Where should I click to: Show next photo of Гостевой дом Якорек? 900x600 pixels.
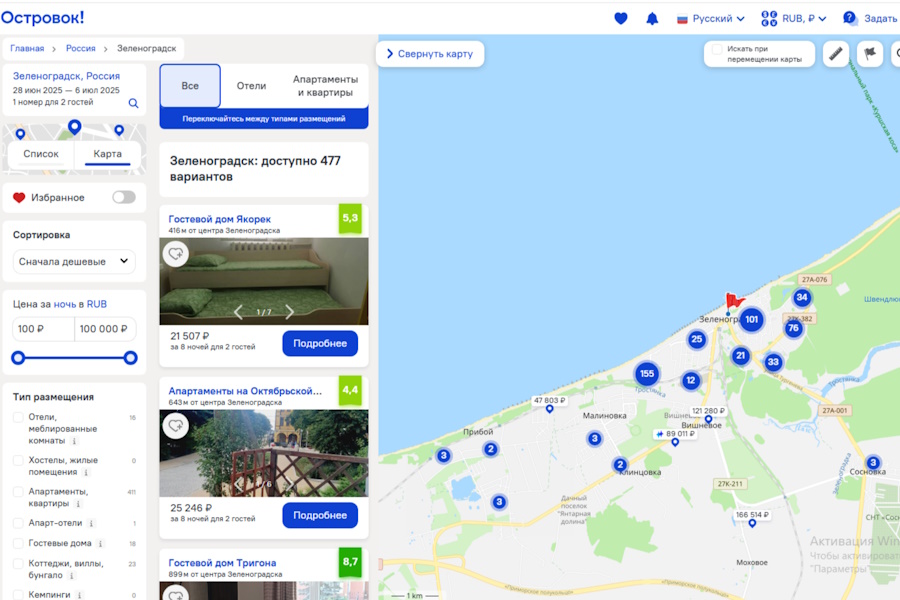pyautogui.click(x=290, y=312)
